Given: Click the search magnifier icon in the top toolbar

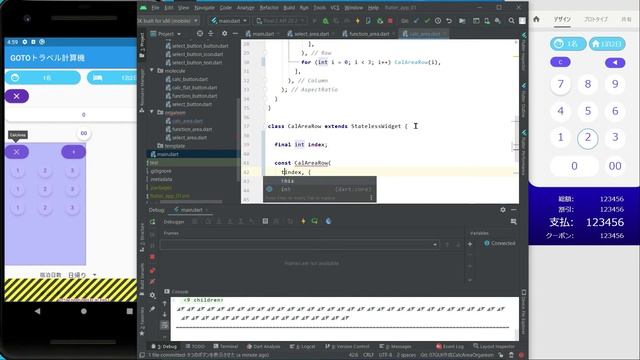Looking at the screenshot, I should (x=511, y=21).
